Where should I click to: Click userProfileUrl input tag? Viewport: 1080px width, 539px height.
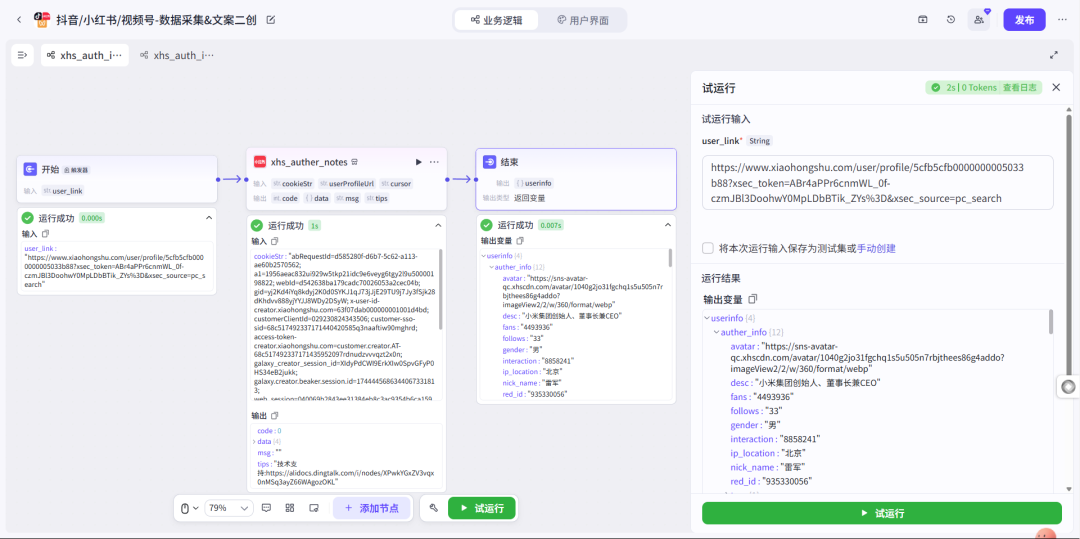(x=347, y=184)
